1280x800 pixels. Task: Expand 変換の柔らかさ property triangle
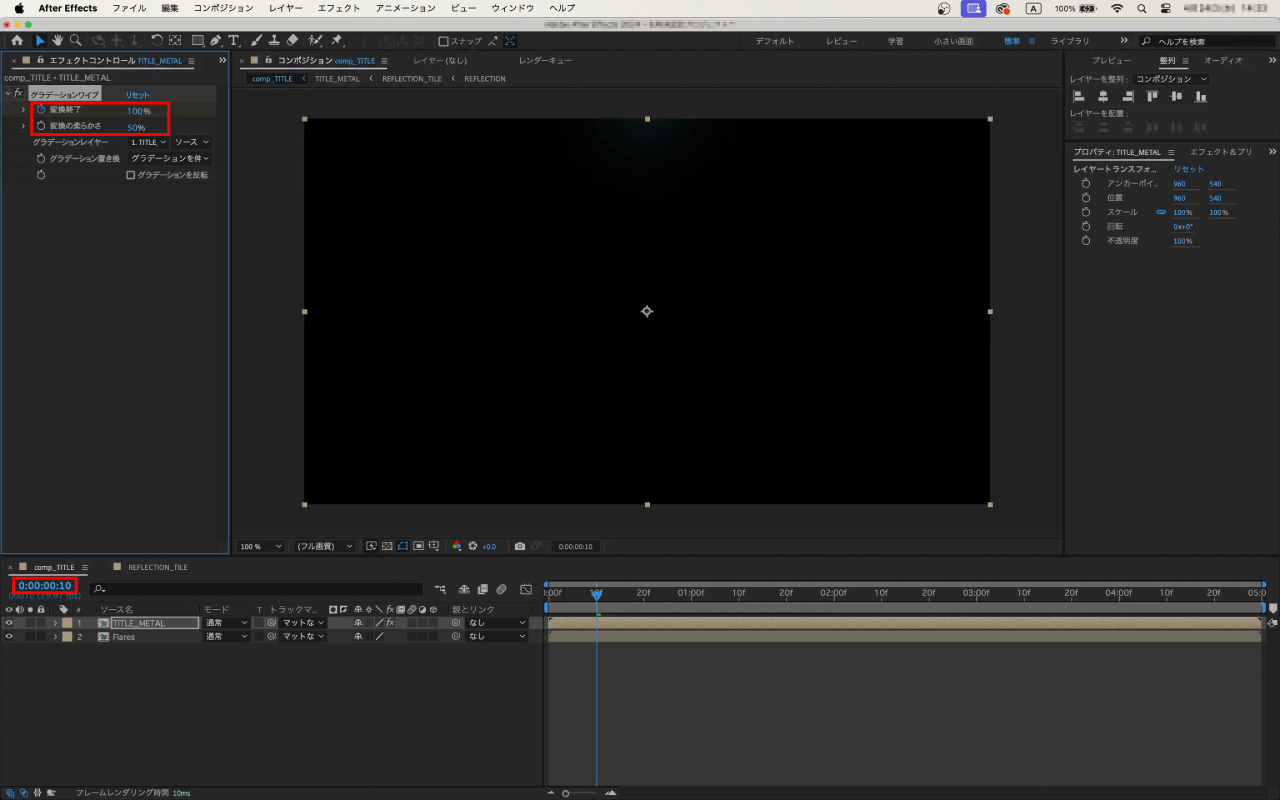pyautogui.click(x=23, y=126)
